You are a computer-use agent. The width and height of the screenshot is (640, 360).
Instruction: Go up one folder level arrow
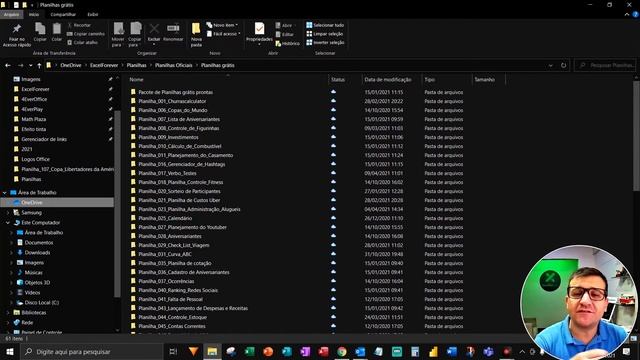[x=39, y=65]
